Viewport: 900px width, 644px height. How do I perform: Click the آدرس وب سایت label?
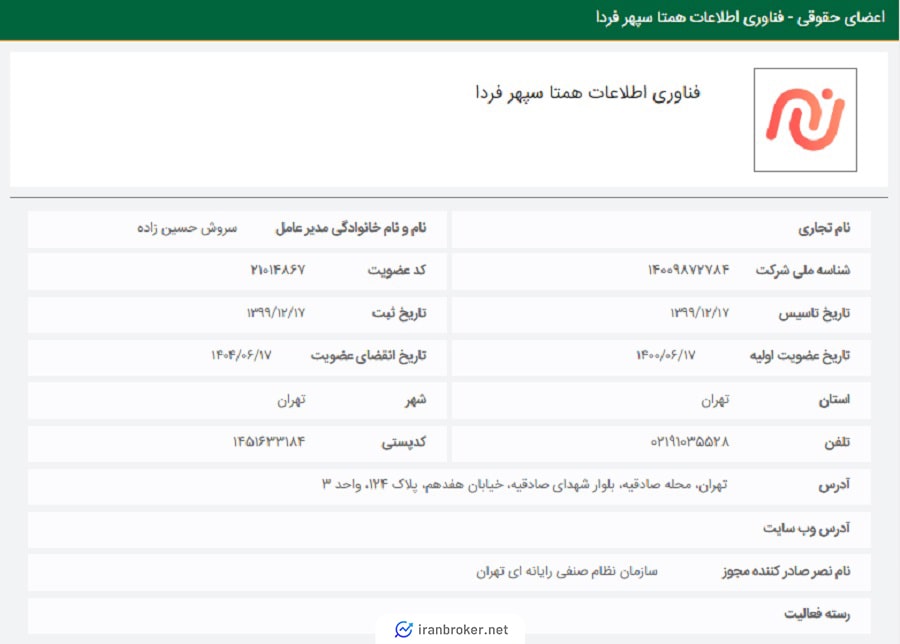[806, 528]
